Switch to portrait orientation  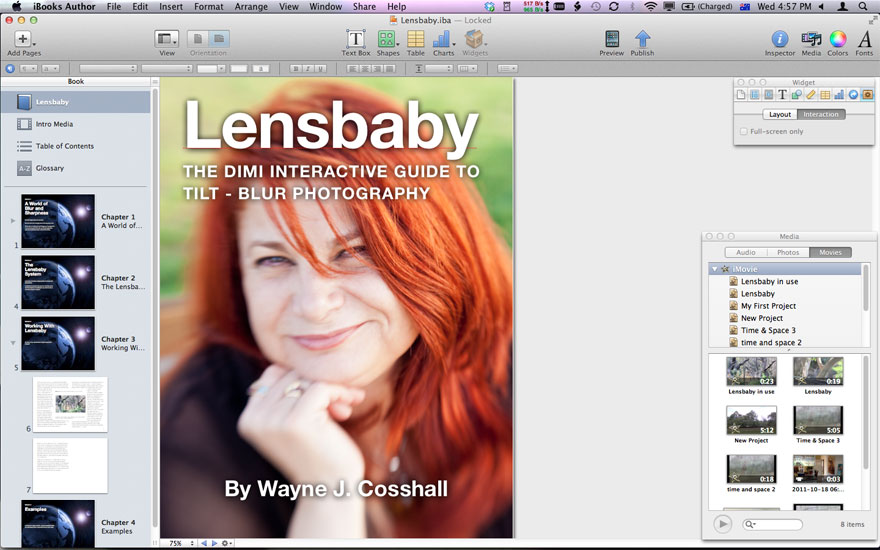click(198, 39)
